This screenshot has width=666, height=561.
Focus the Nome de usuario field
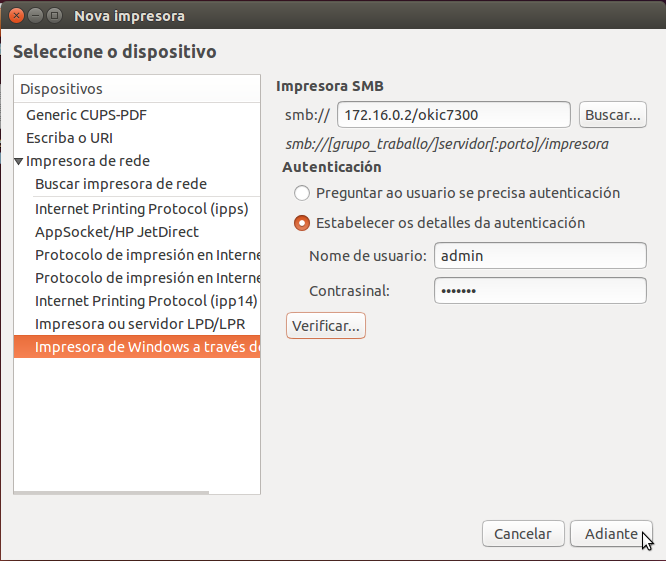click(x=540, y=256)
